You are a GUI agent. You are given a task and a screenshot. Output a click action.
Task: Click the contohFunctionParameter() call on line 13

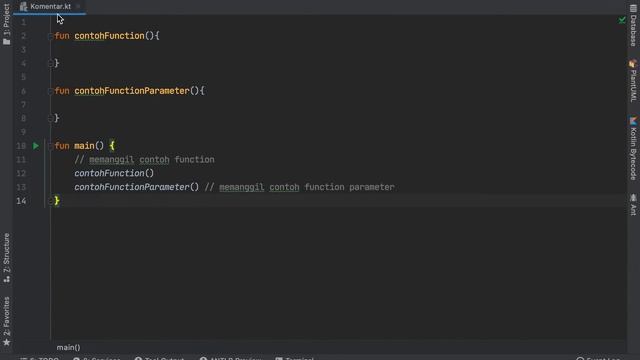pos(137,187)
